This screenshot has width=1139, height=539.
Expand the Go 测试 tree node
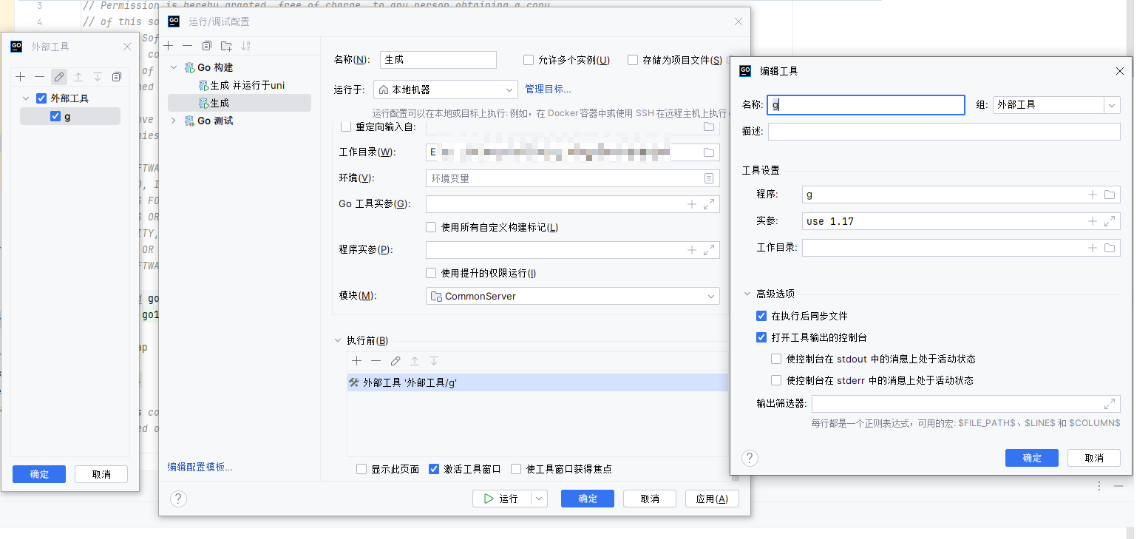[x=175, y=121]
